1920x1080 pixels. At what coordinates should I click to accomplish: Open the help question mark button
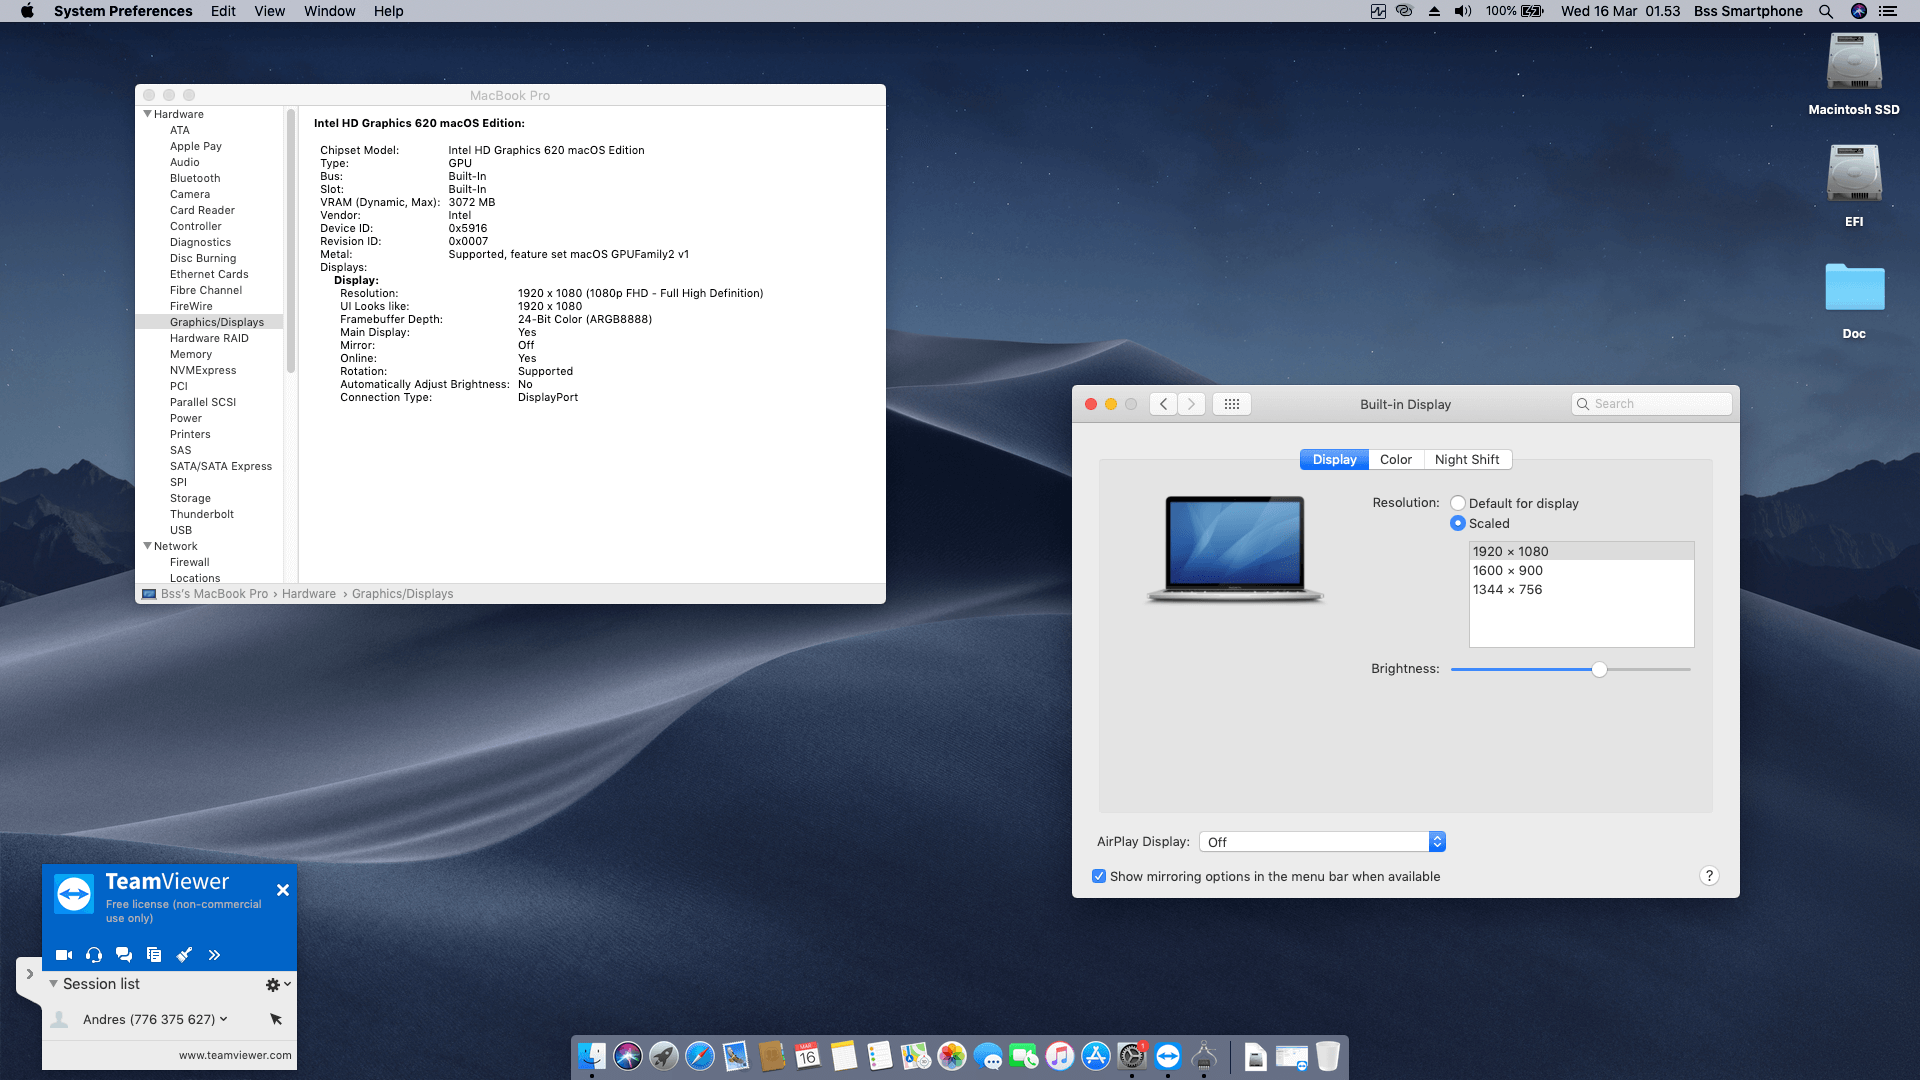1709,876
